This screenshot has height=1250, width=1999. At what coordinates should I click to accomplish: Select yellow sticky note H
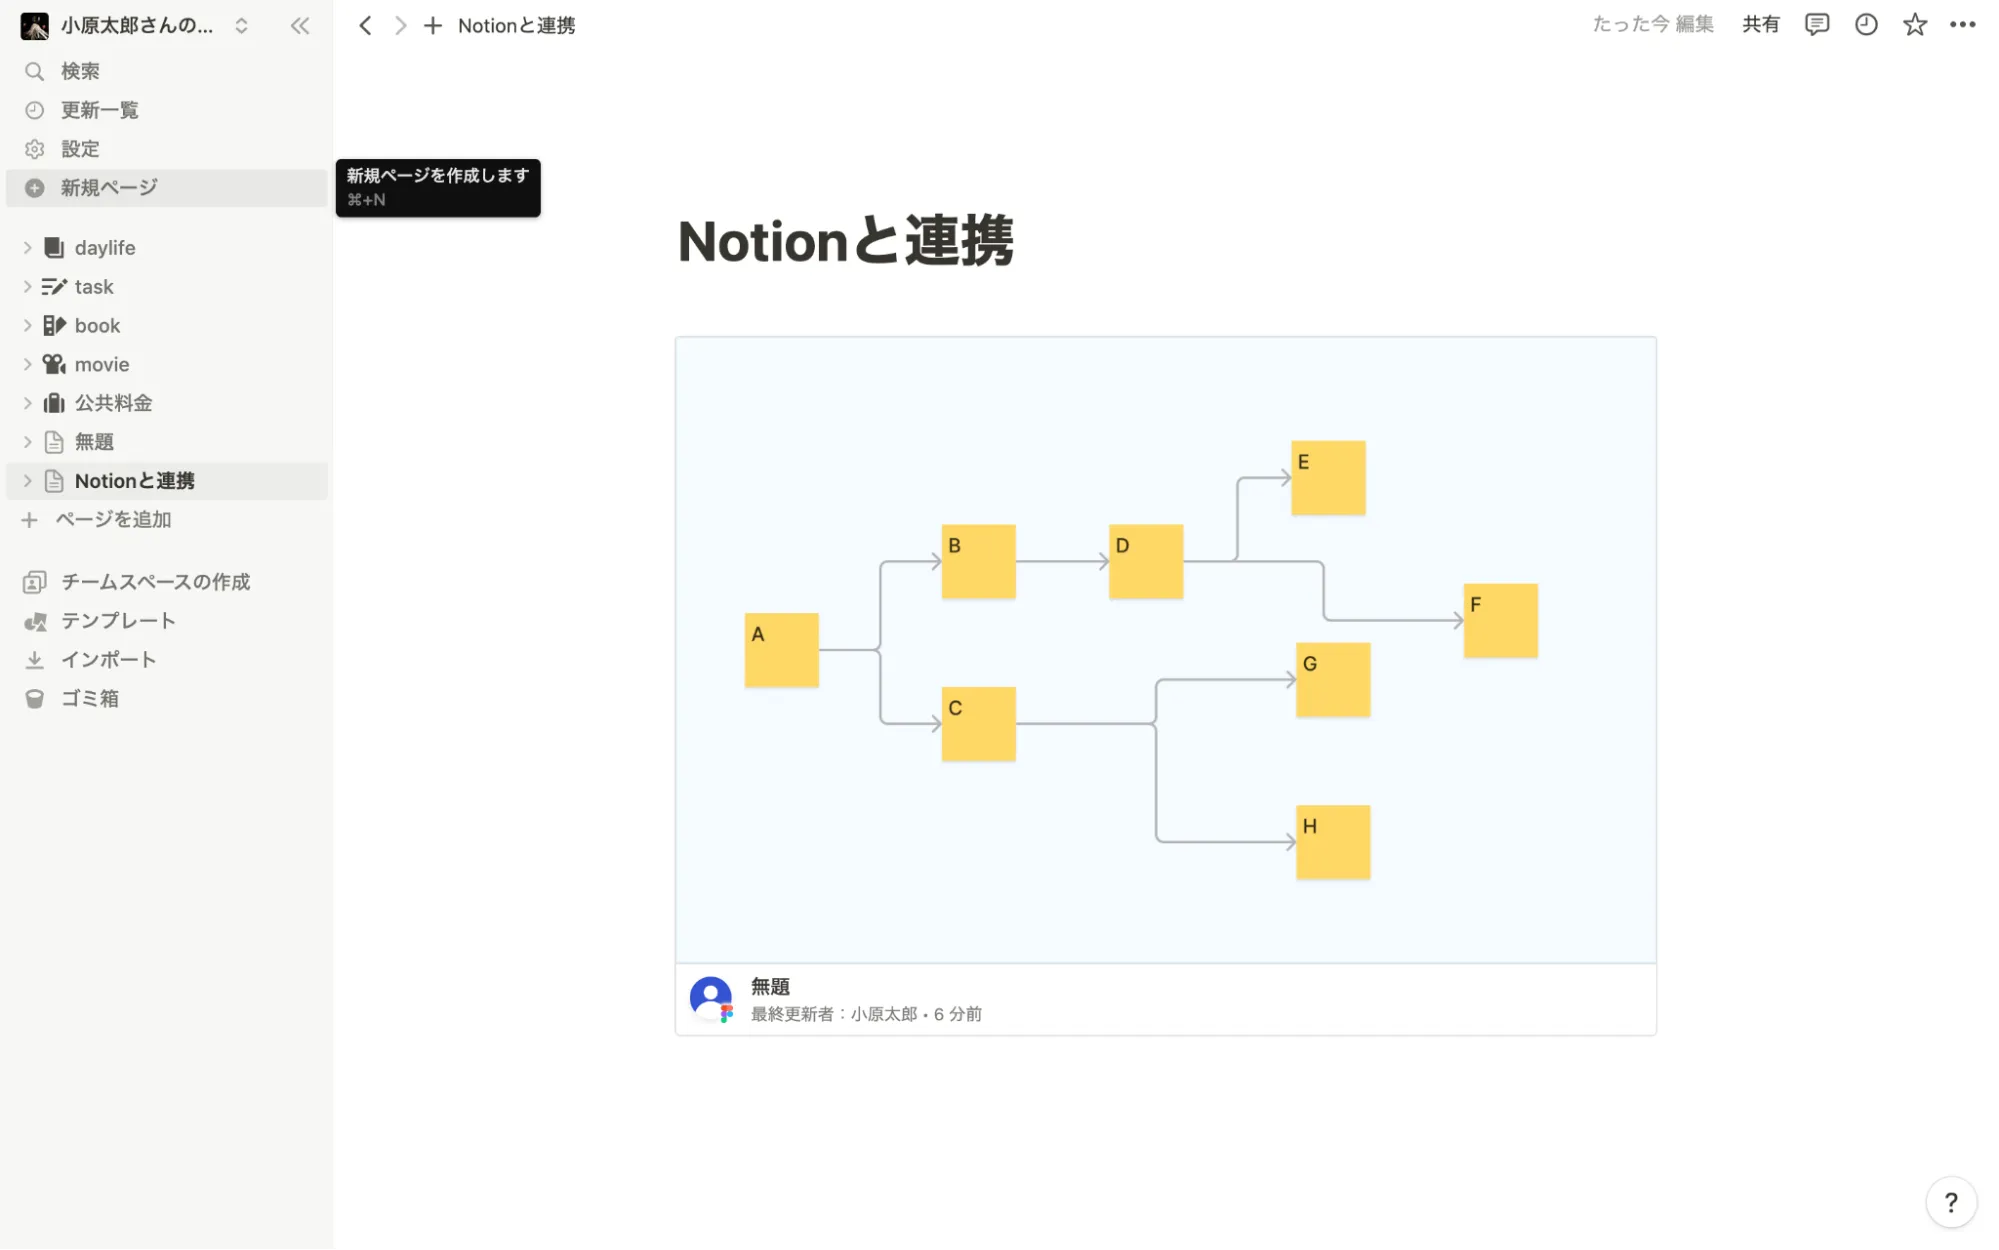1333,842
